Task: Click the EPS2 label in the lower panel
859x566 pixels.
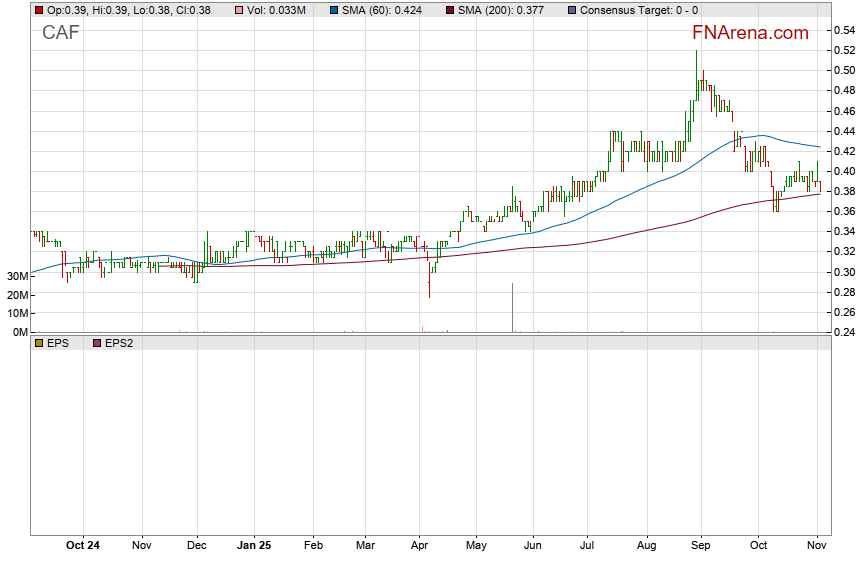Action: (x=119, y=343)
